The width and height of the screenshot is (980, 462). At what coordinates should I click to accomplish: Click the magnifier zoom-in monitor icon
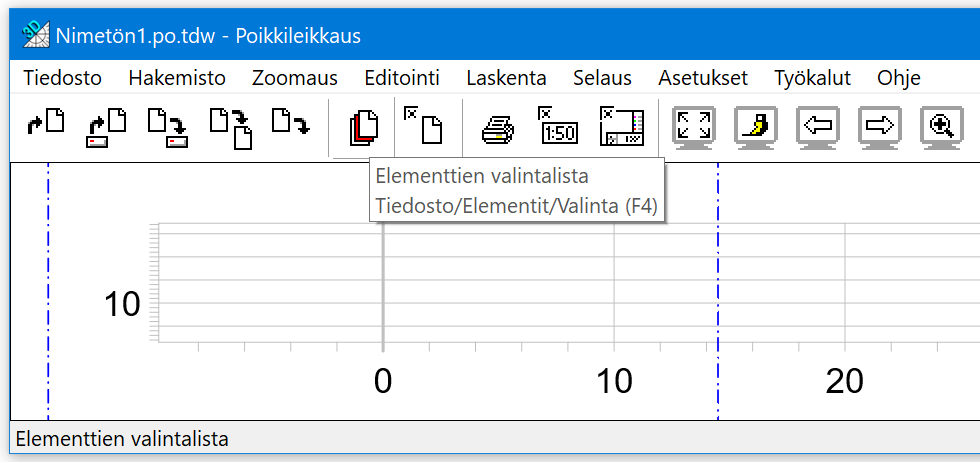click(942, 127)
